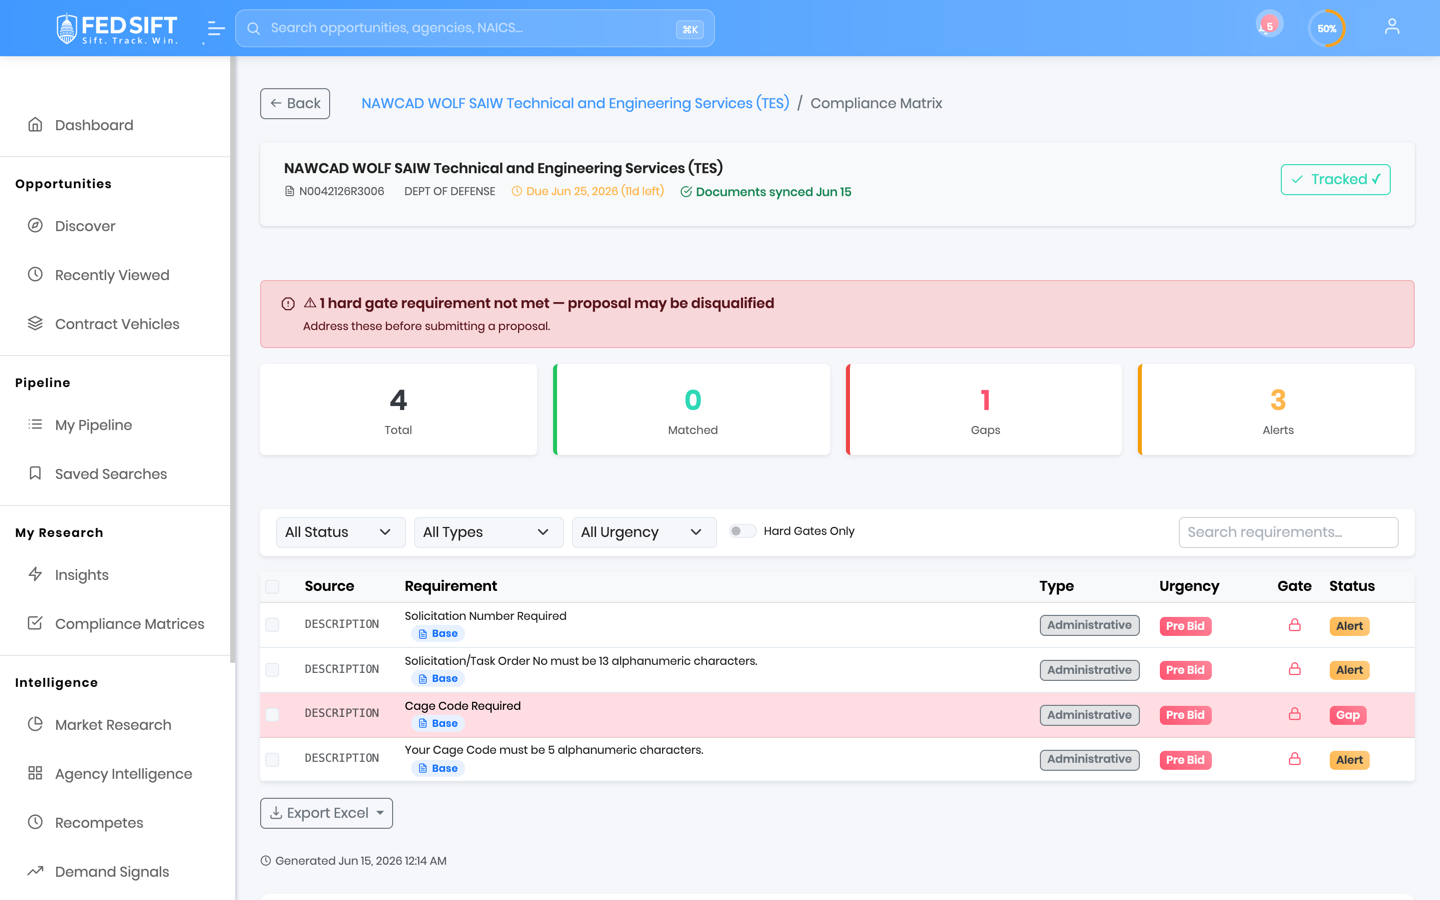Go back with Back button

(x=295, y=103)
